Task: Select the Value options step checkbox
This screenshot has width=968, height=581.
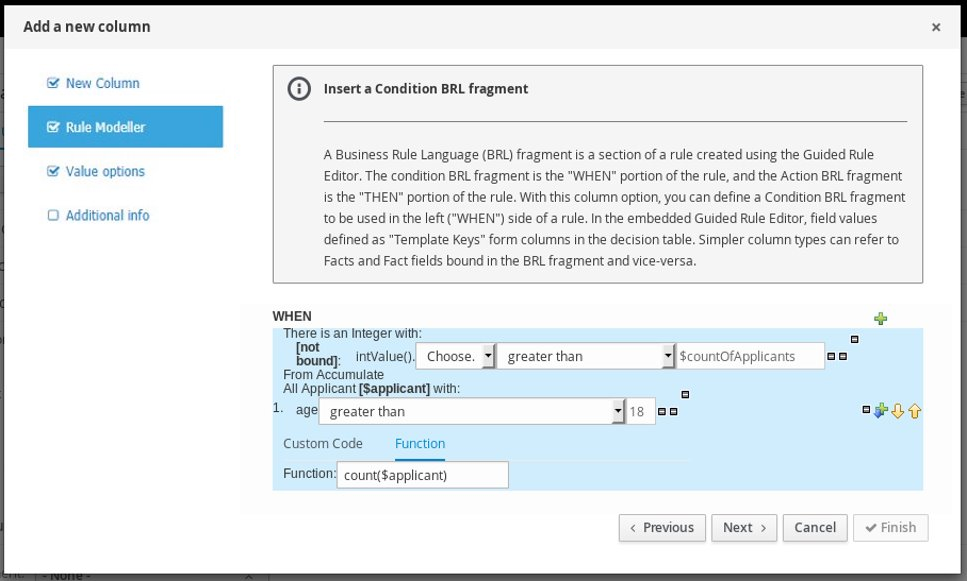Action: click(x=53, y=171)
